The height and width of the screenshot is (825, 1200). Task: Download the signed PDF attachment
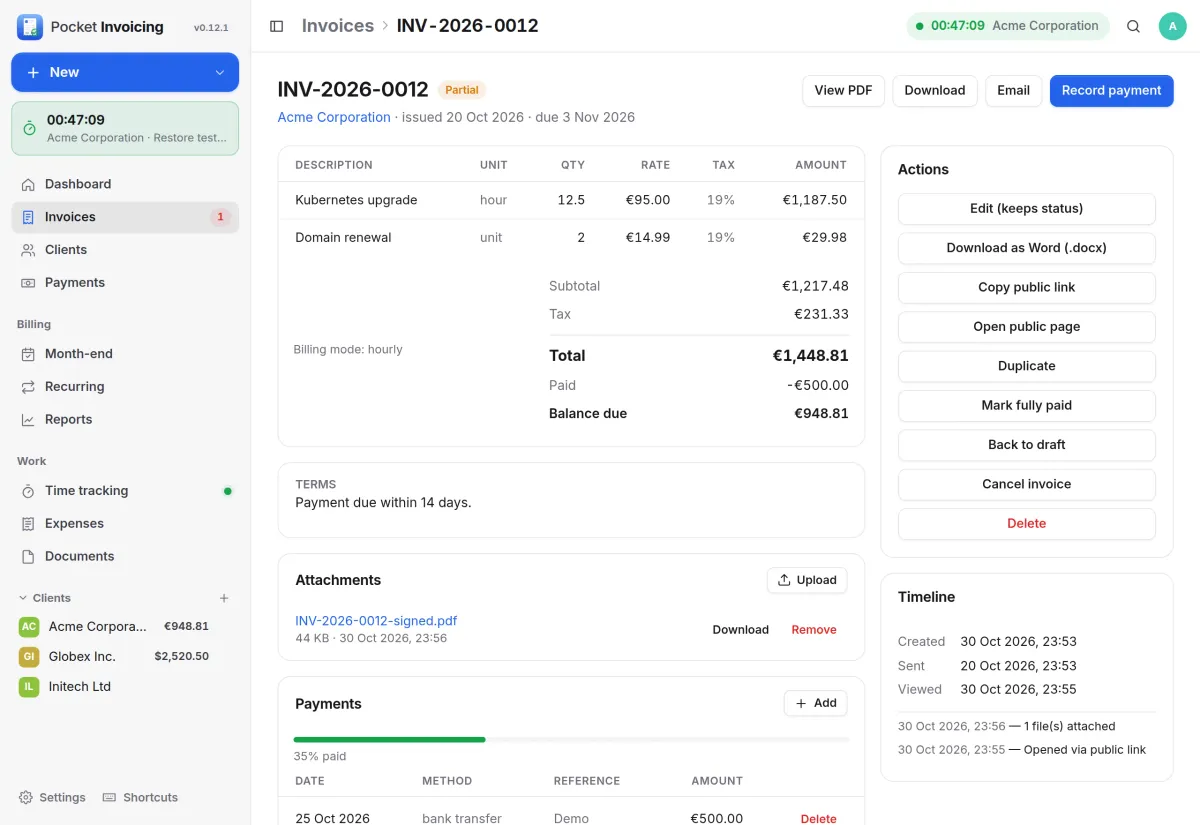(740, 630)
